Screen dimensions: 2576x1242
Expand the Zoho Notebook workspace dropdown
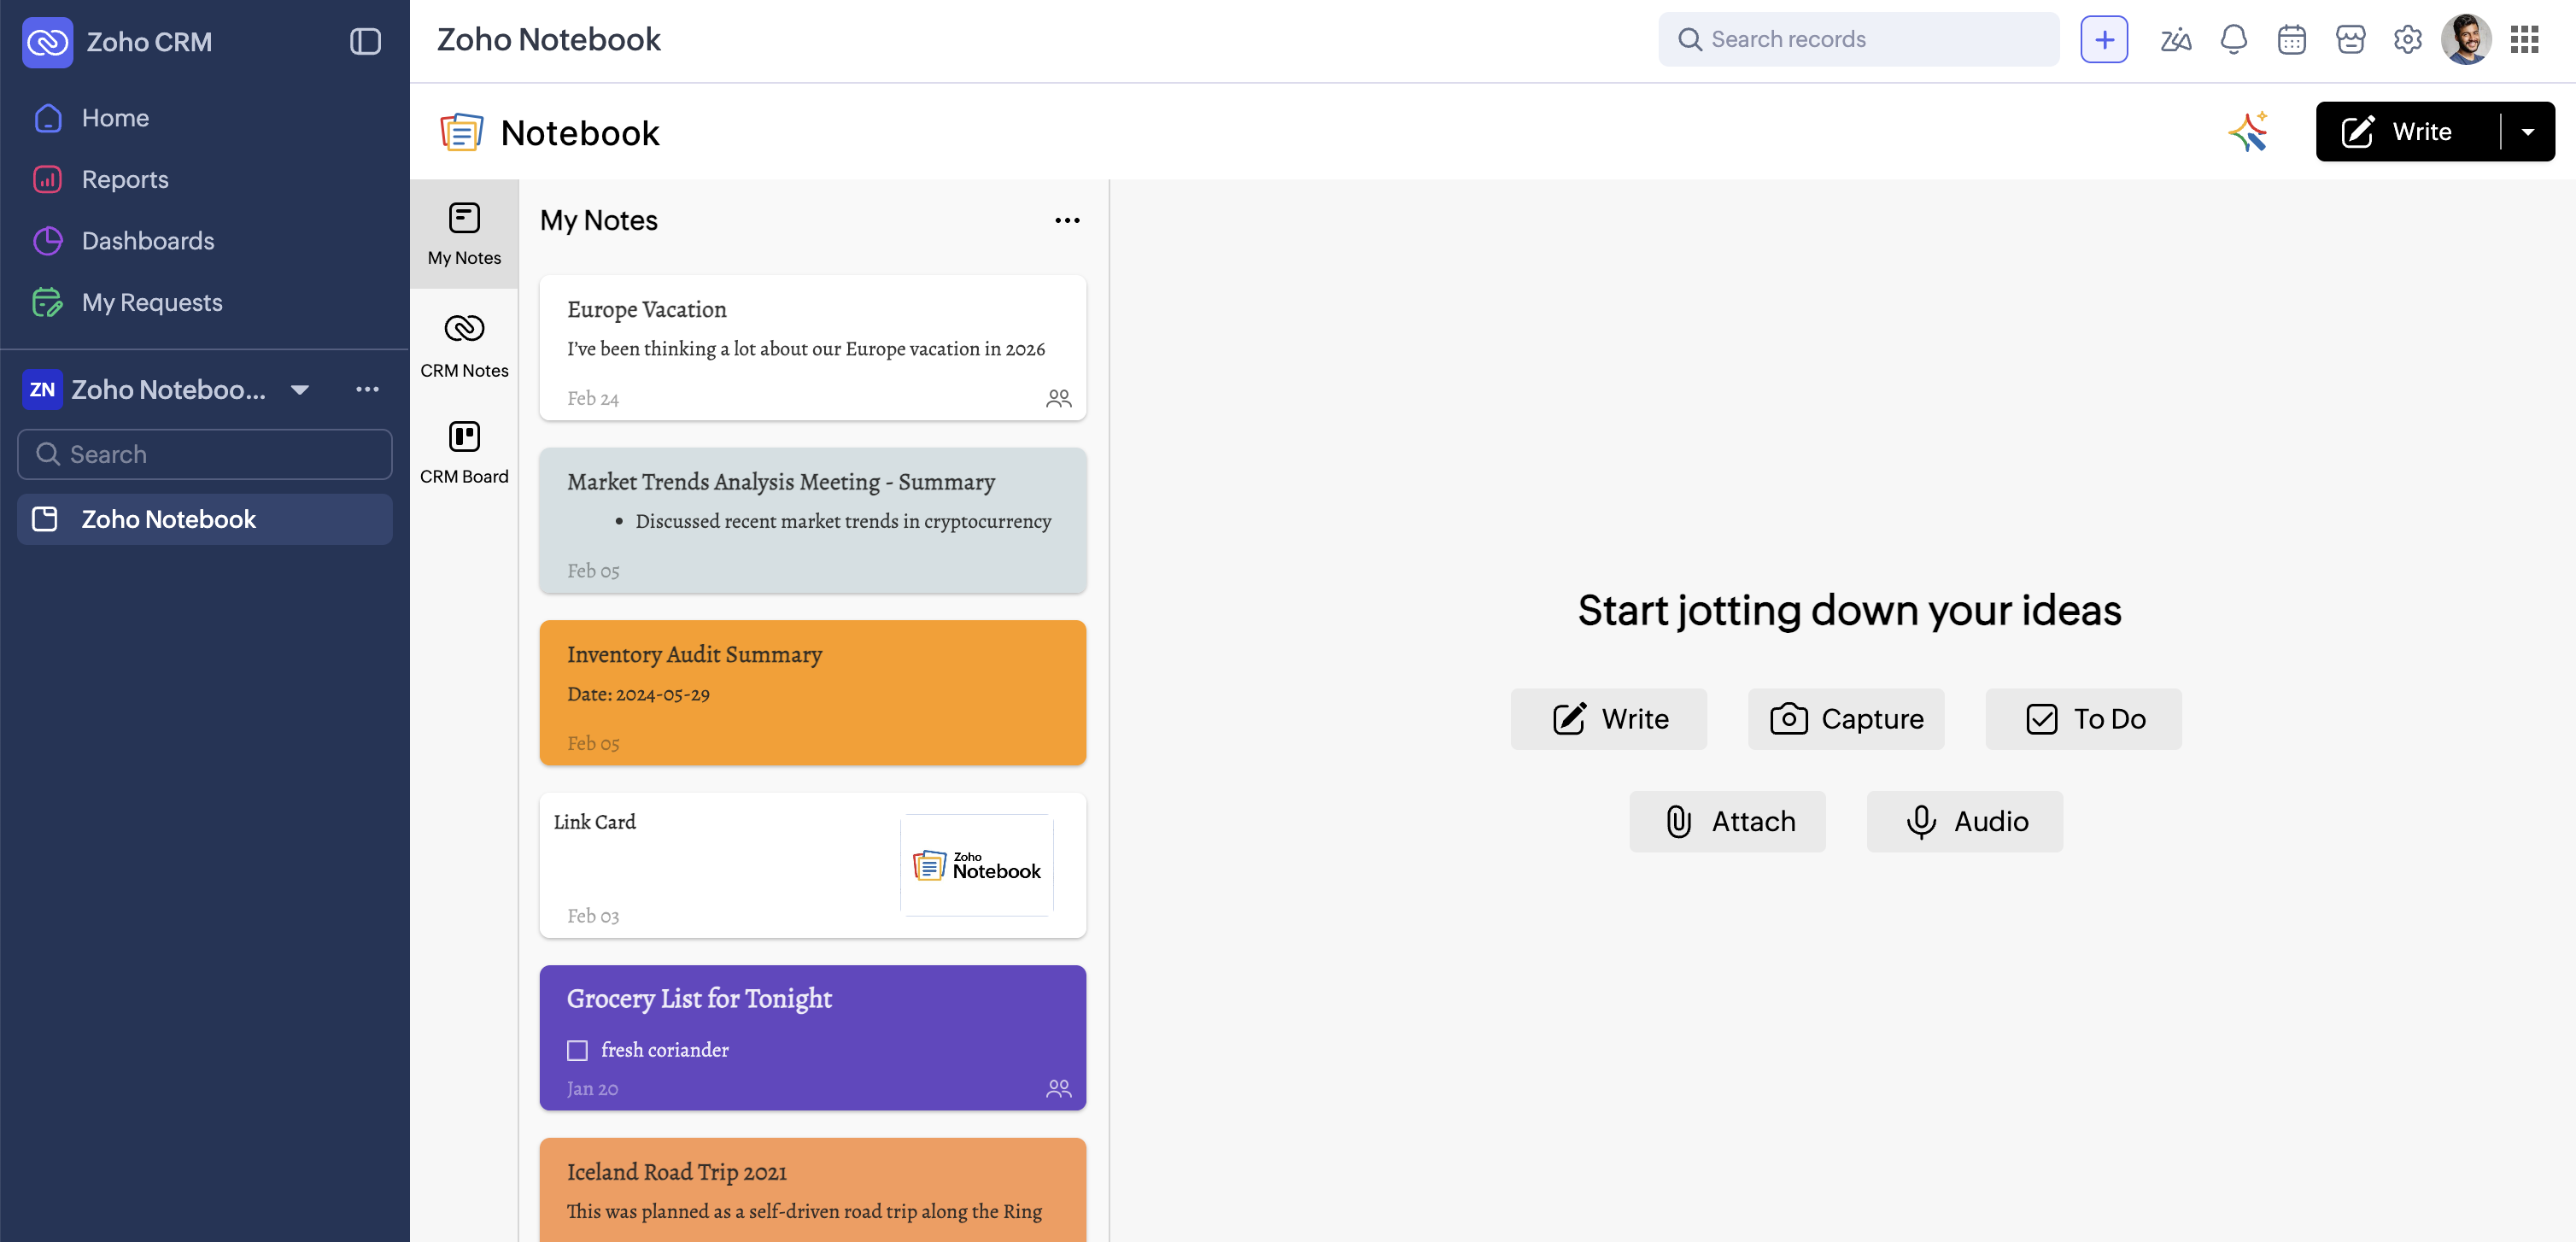pyautogui.click(x=299, y=390)
